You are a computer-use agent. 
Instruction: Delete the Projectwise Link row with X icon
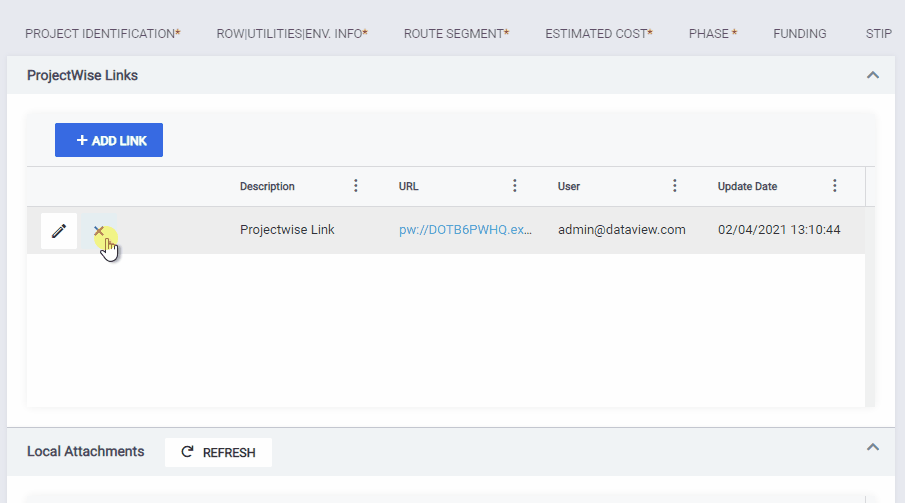pyautogui.click(x=99, y=231)
